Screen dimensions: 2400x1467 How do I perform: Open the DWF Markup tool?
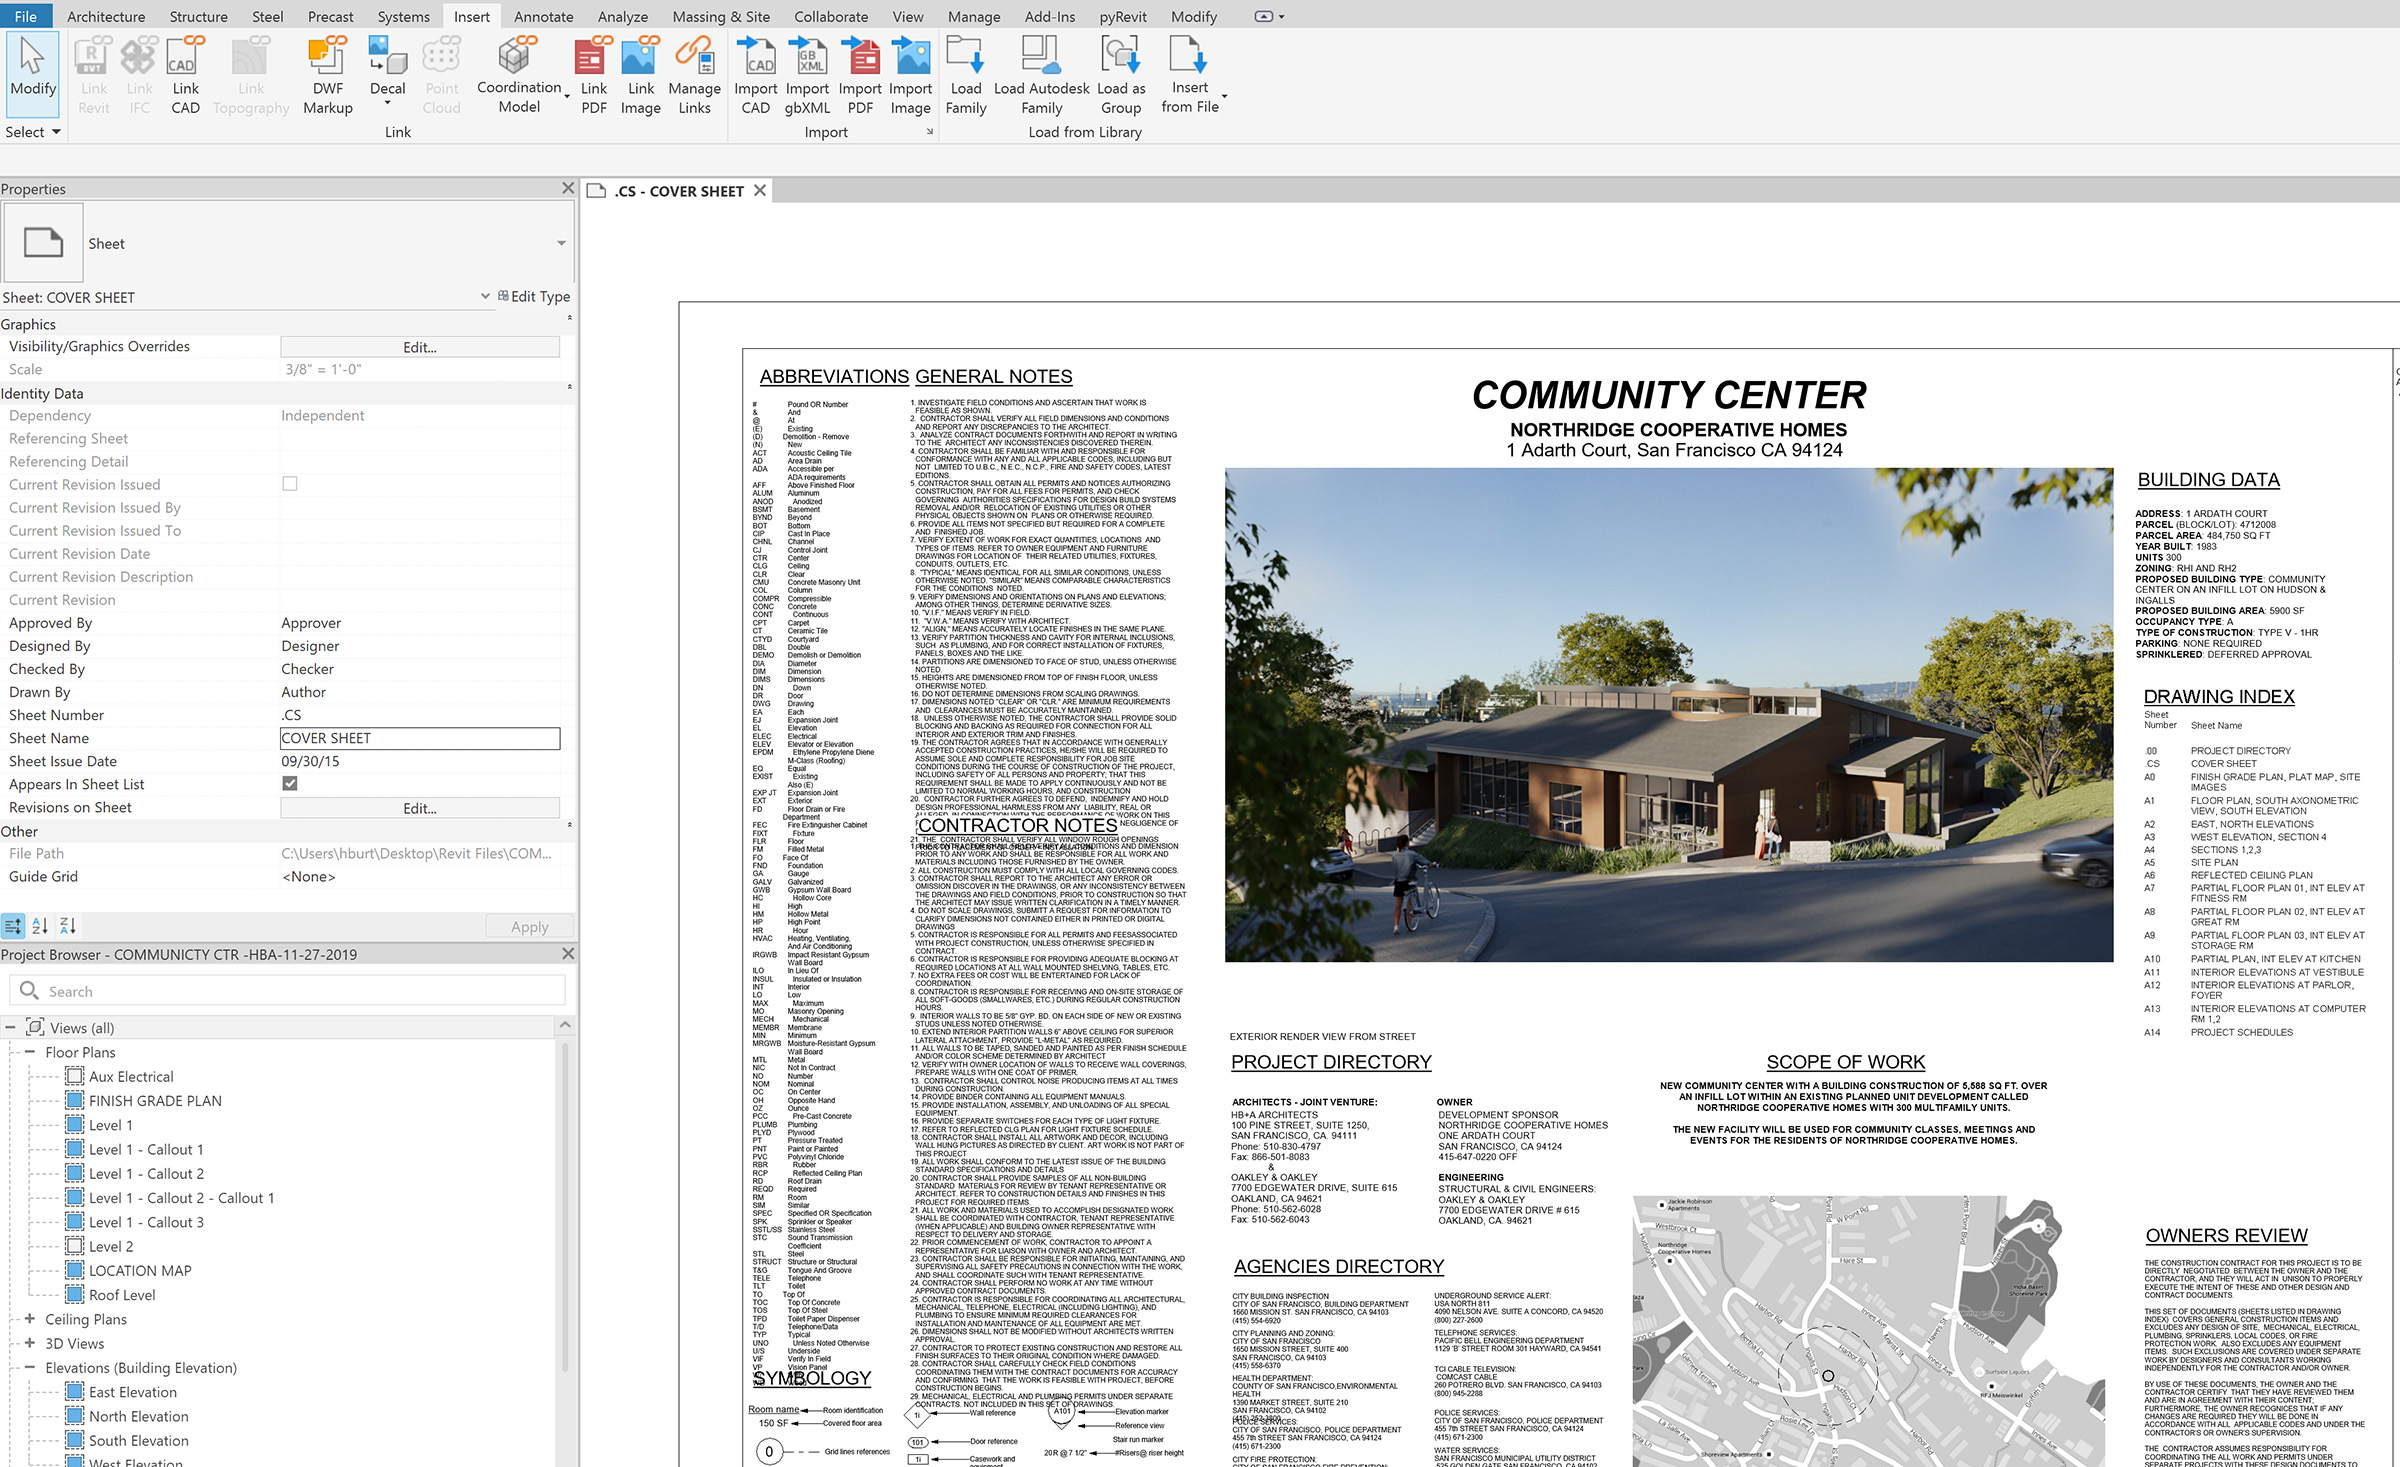(x=327, y=76)
